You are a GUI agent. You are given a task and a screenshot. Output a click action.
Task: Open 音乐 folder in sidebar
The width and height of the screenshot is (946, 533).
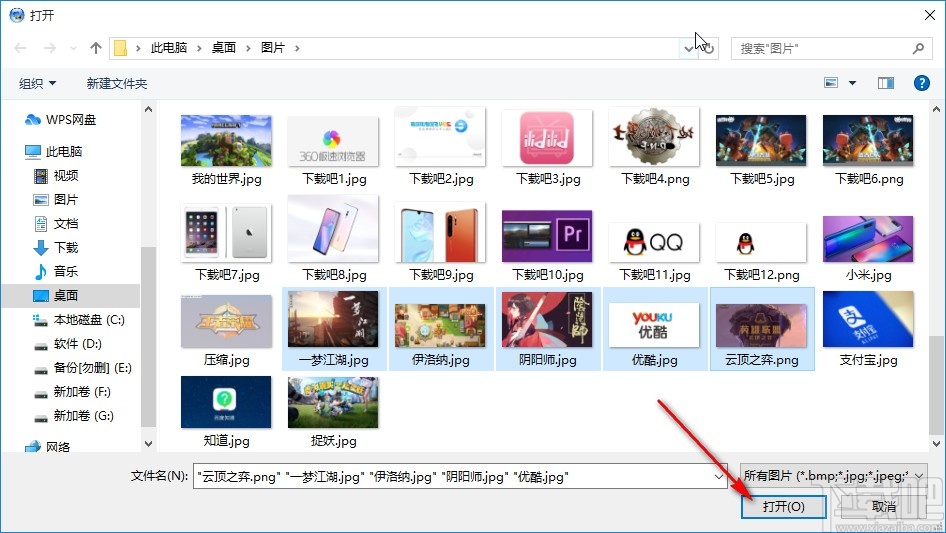[56, 272]
